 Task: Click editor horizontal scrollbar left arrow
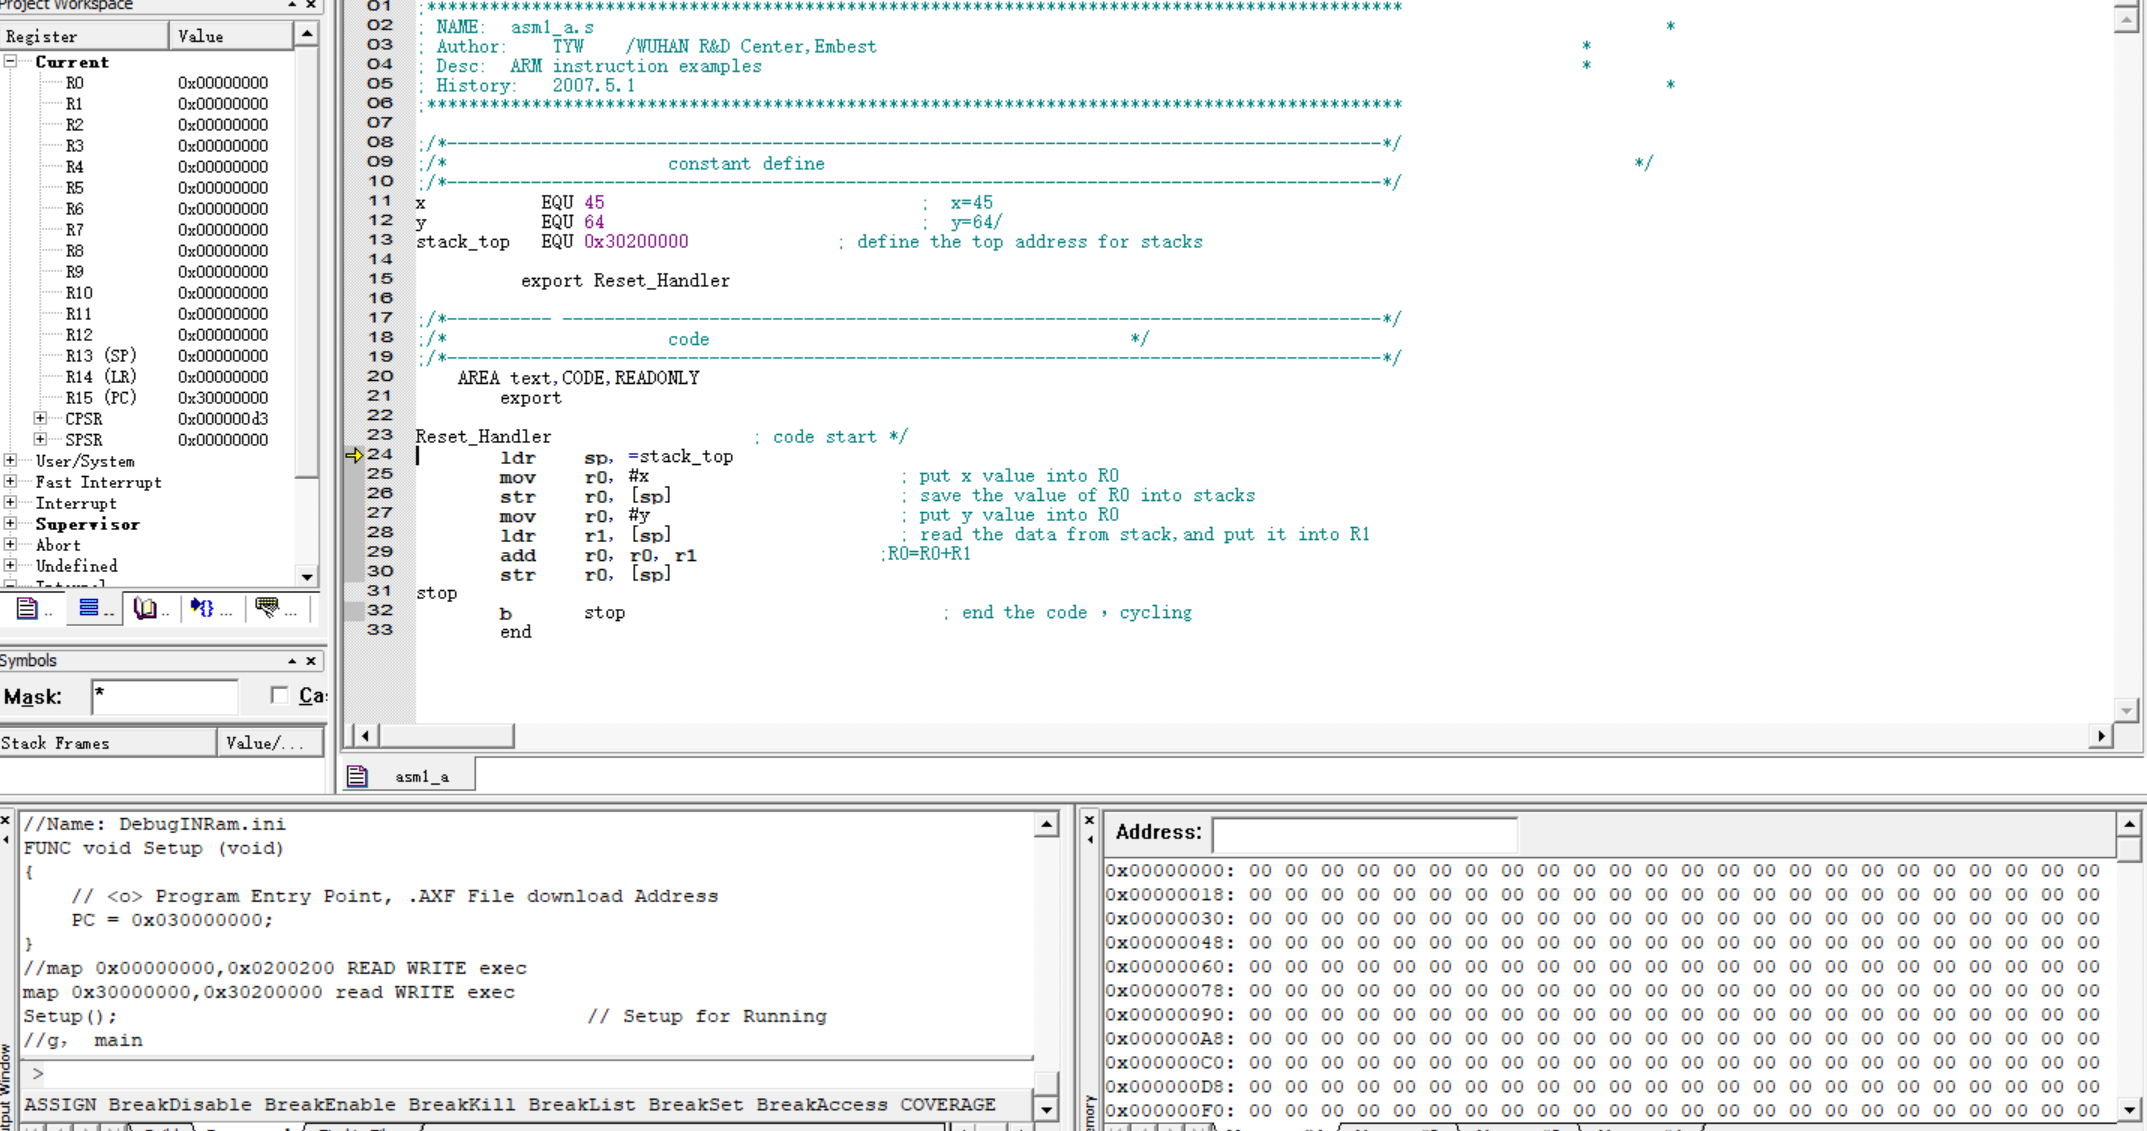pyautogui.click(x=366, y=736)
